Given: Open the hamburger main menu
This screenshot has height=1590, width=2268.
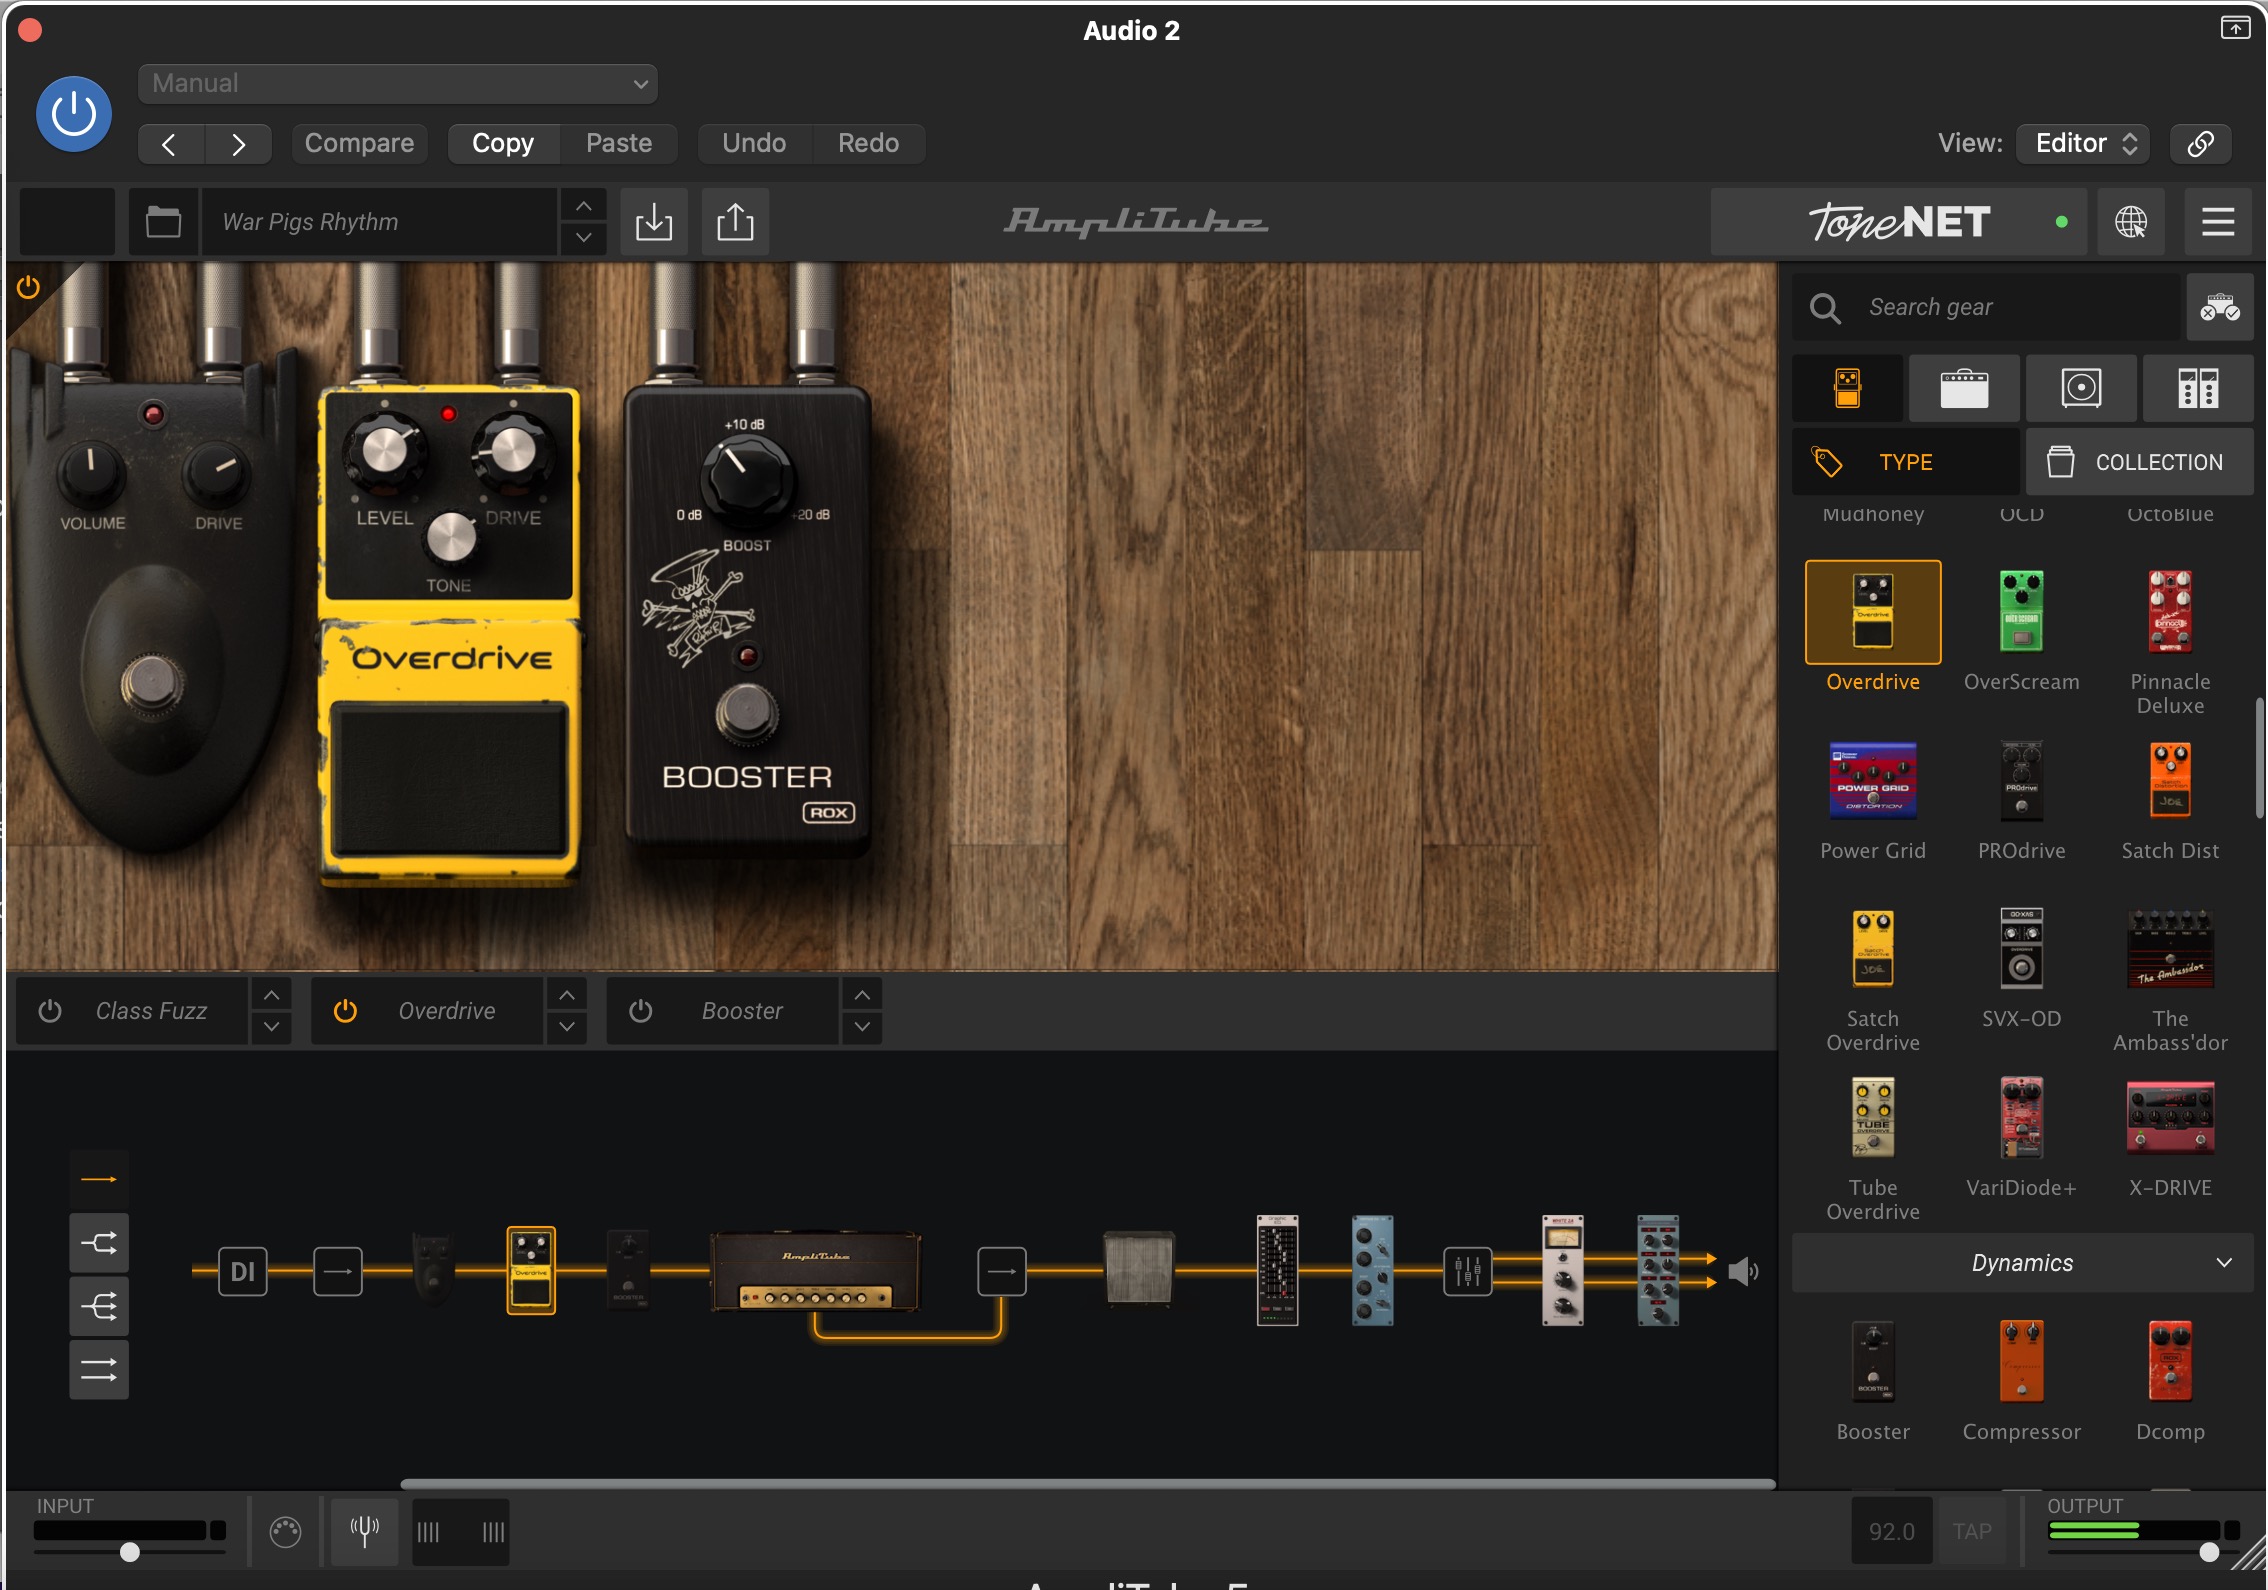Looking at the screenshot, I should (x=2217, y=221).
